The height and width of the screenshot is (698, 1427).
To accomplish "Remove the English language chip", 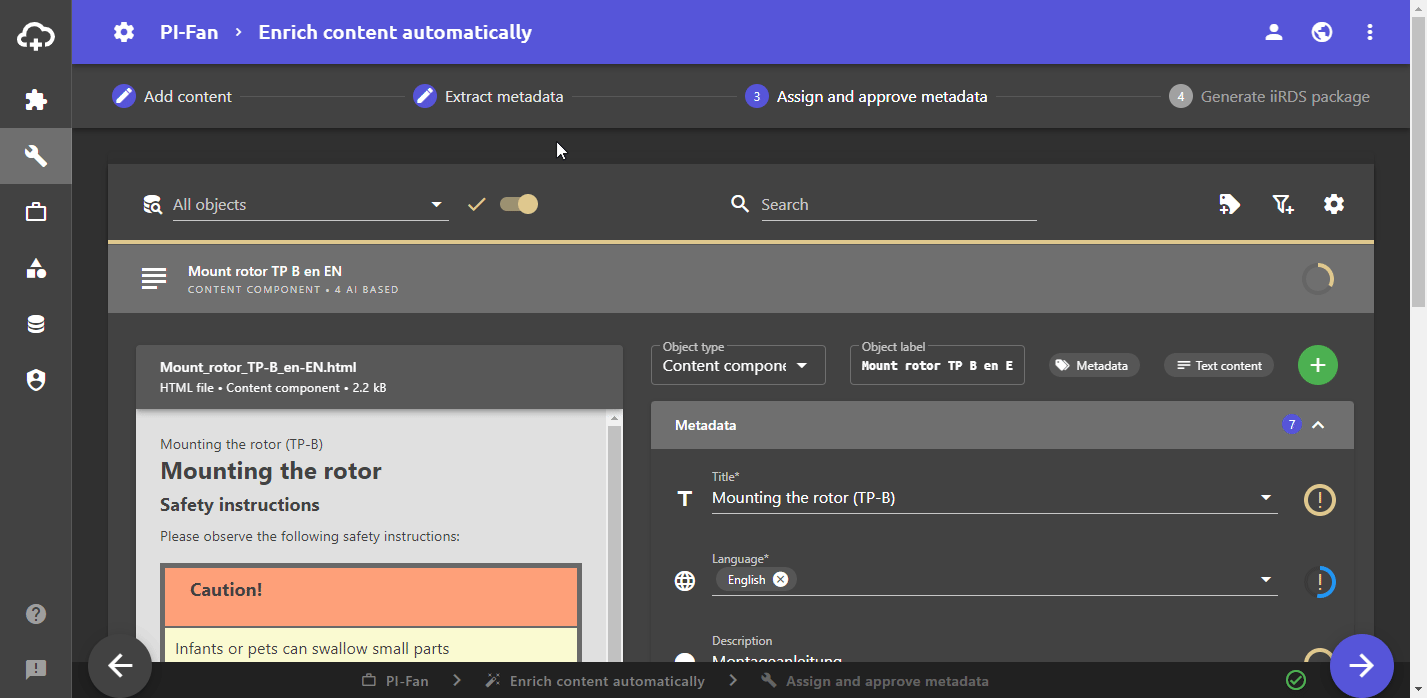I will pyautogui.click(x=780, y=580).
